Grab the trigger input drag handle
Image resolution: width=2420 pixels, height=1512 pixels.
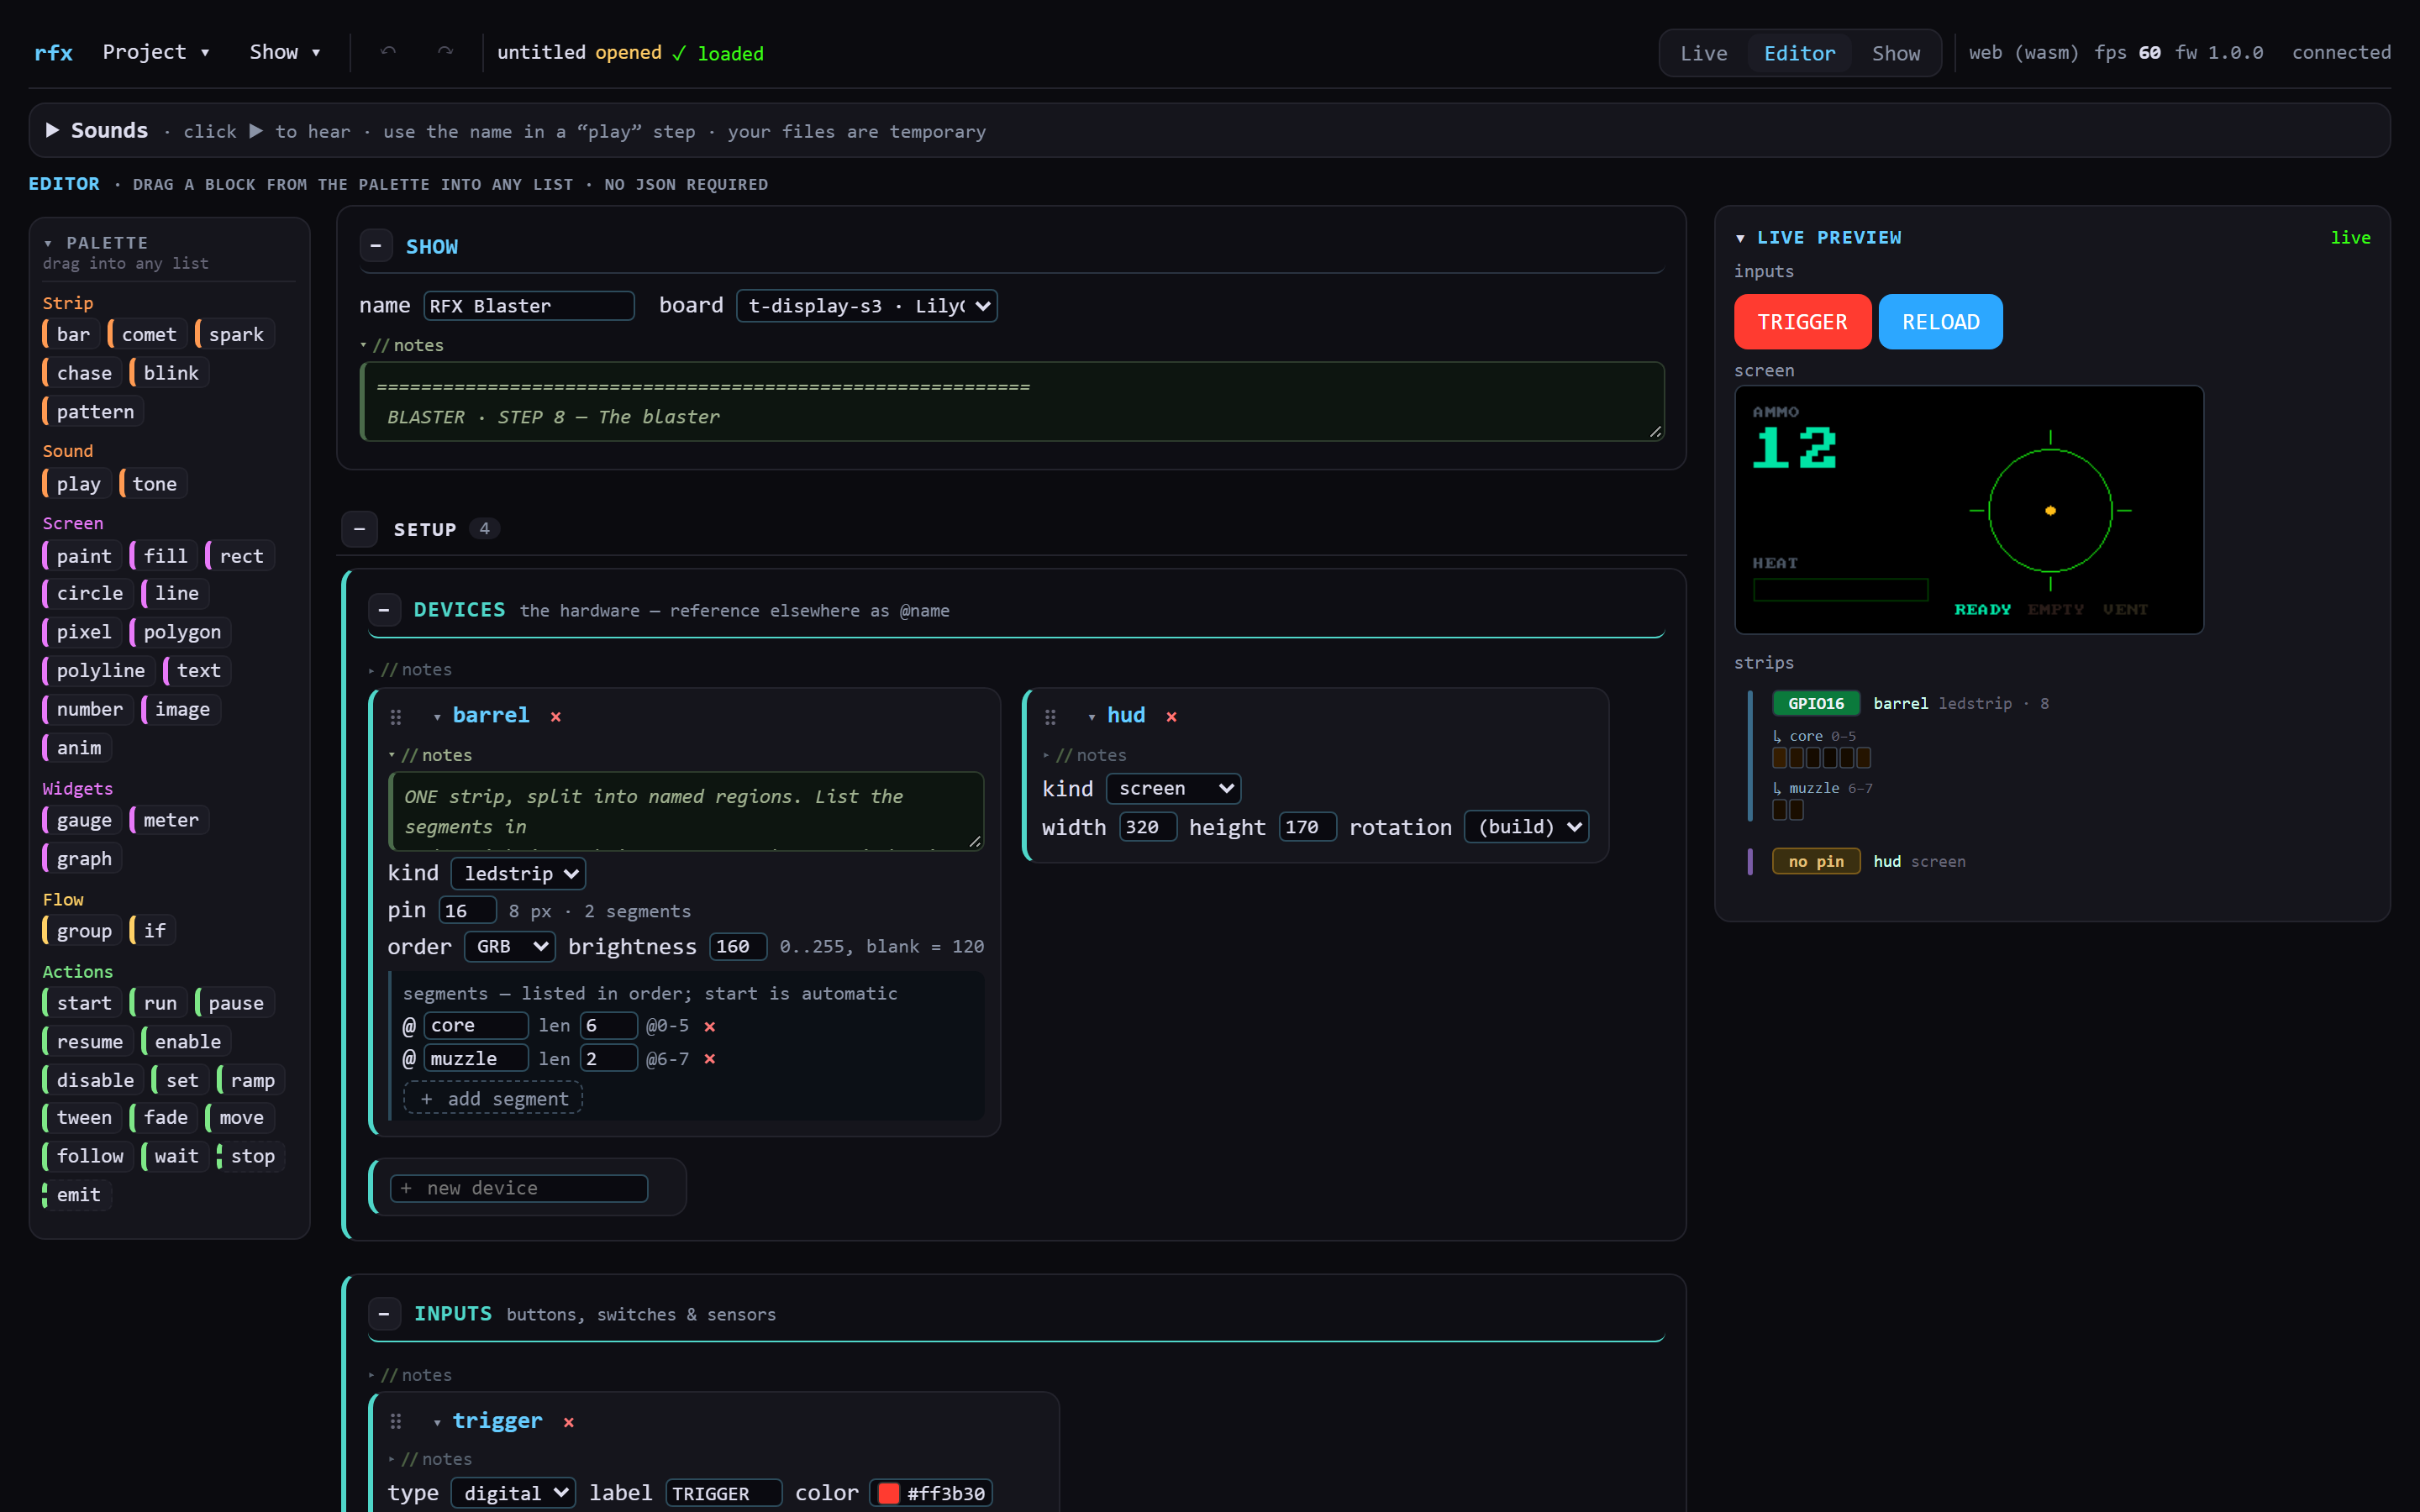[396, 1422]
